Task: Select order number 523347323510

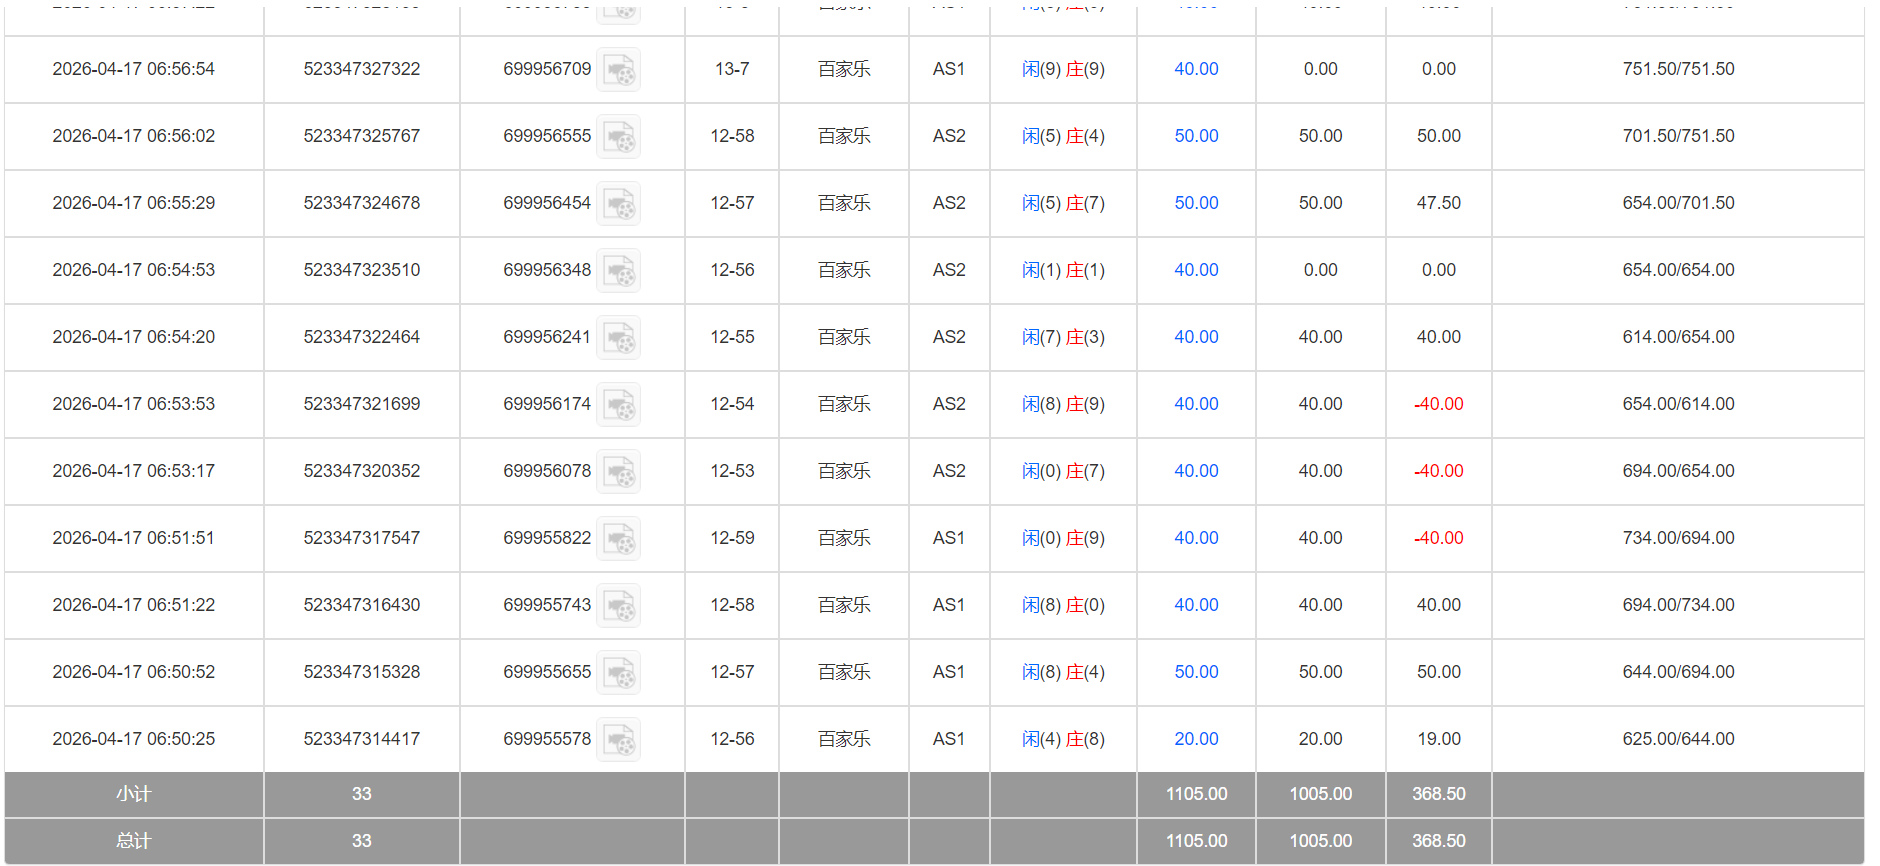Action: 362,270
